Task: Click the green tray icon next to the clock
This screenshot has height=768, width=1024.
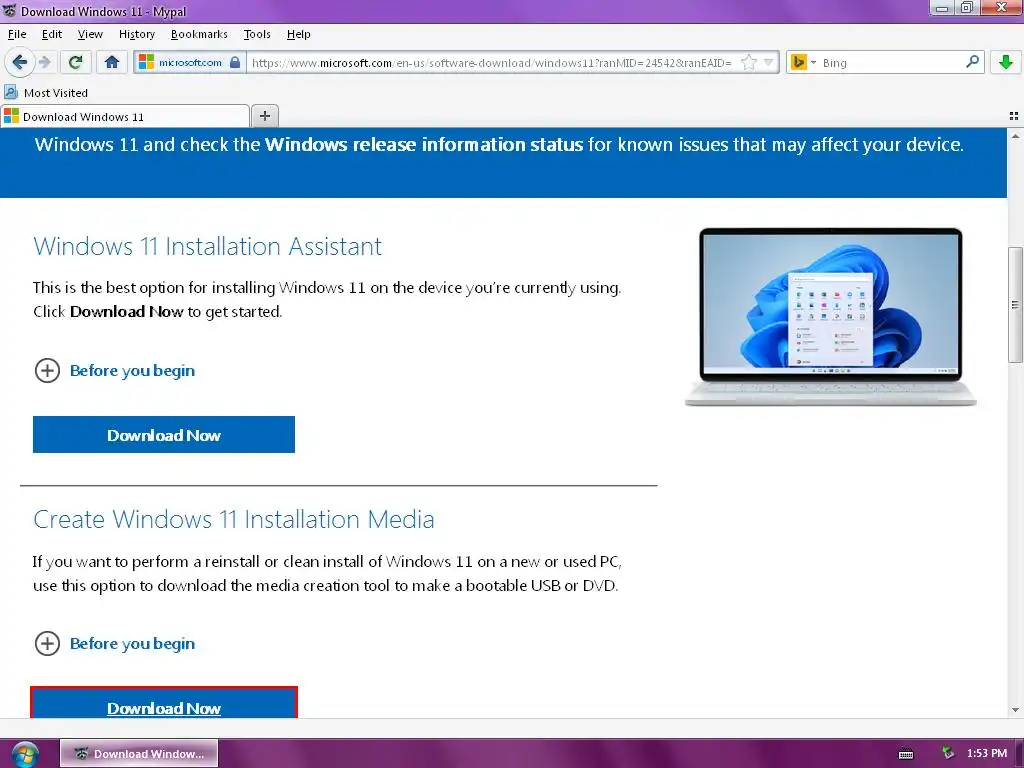Action: (x=948, y=753)
